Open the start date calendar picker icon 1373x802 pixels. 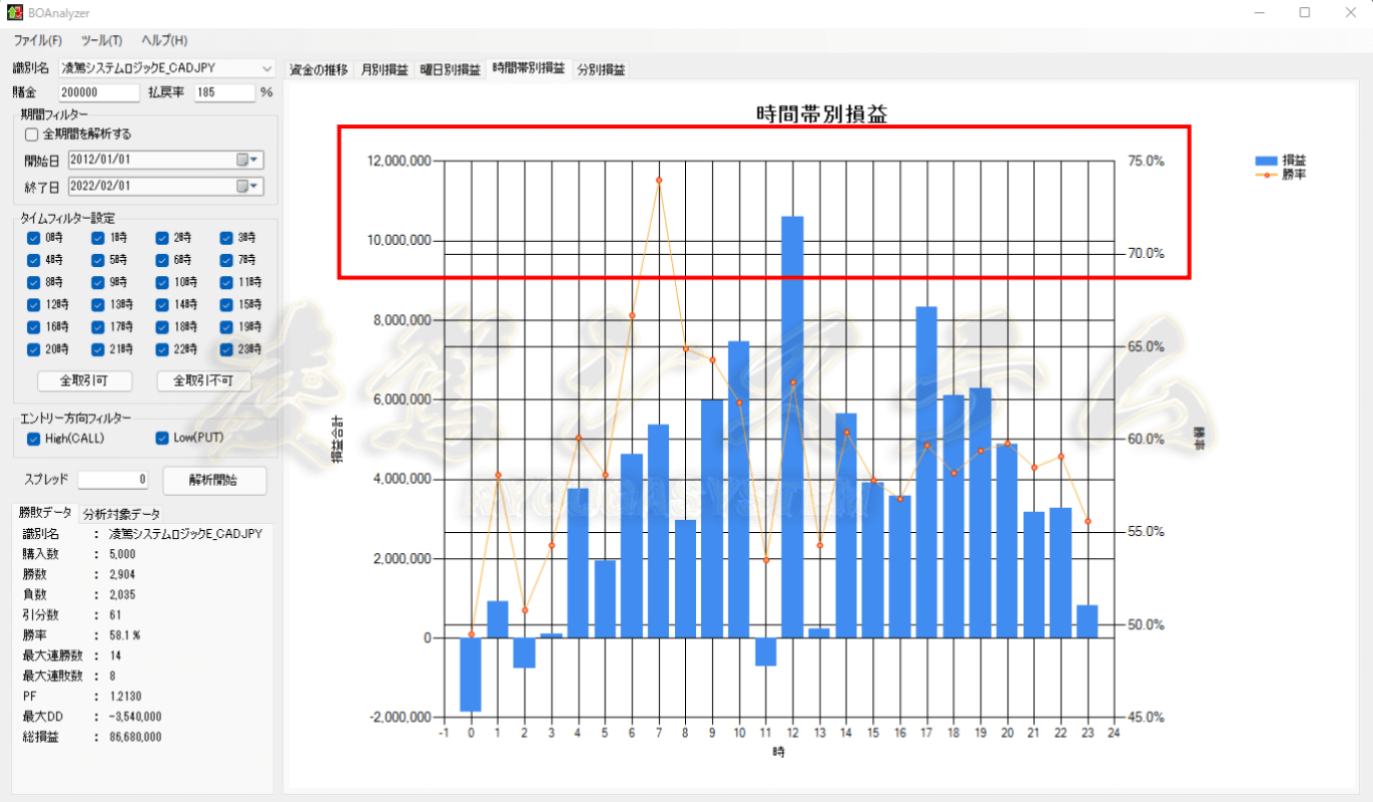tap(246, 160)
